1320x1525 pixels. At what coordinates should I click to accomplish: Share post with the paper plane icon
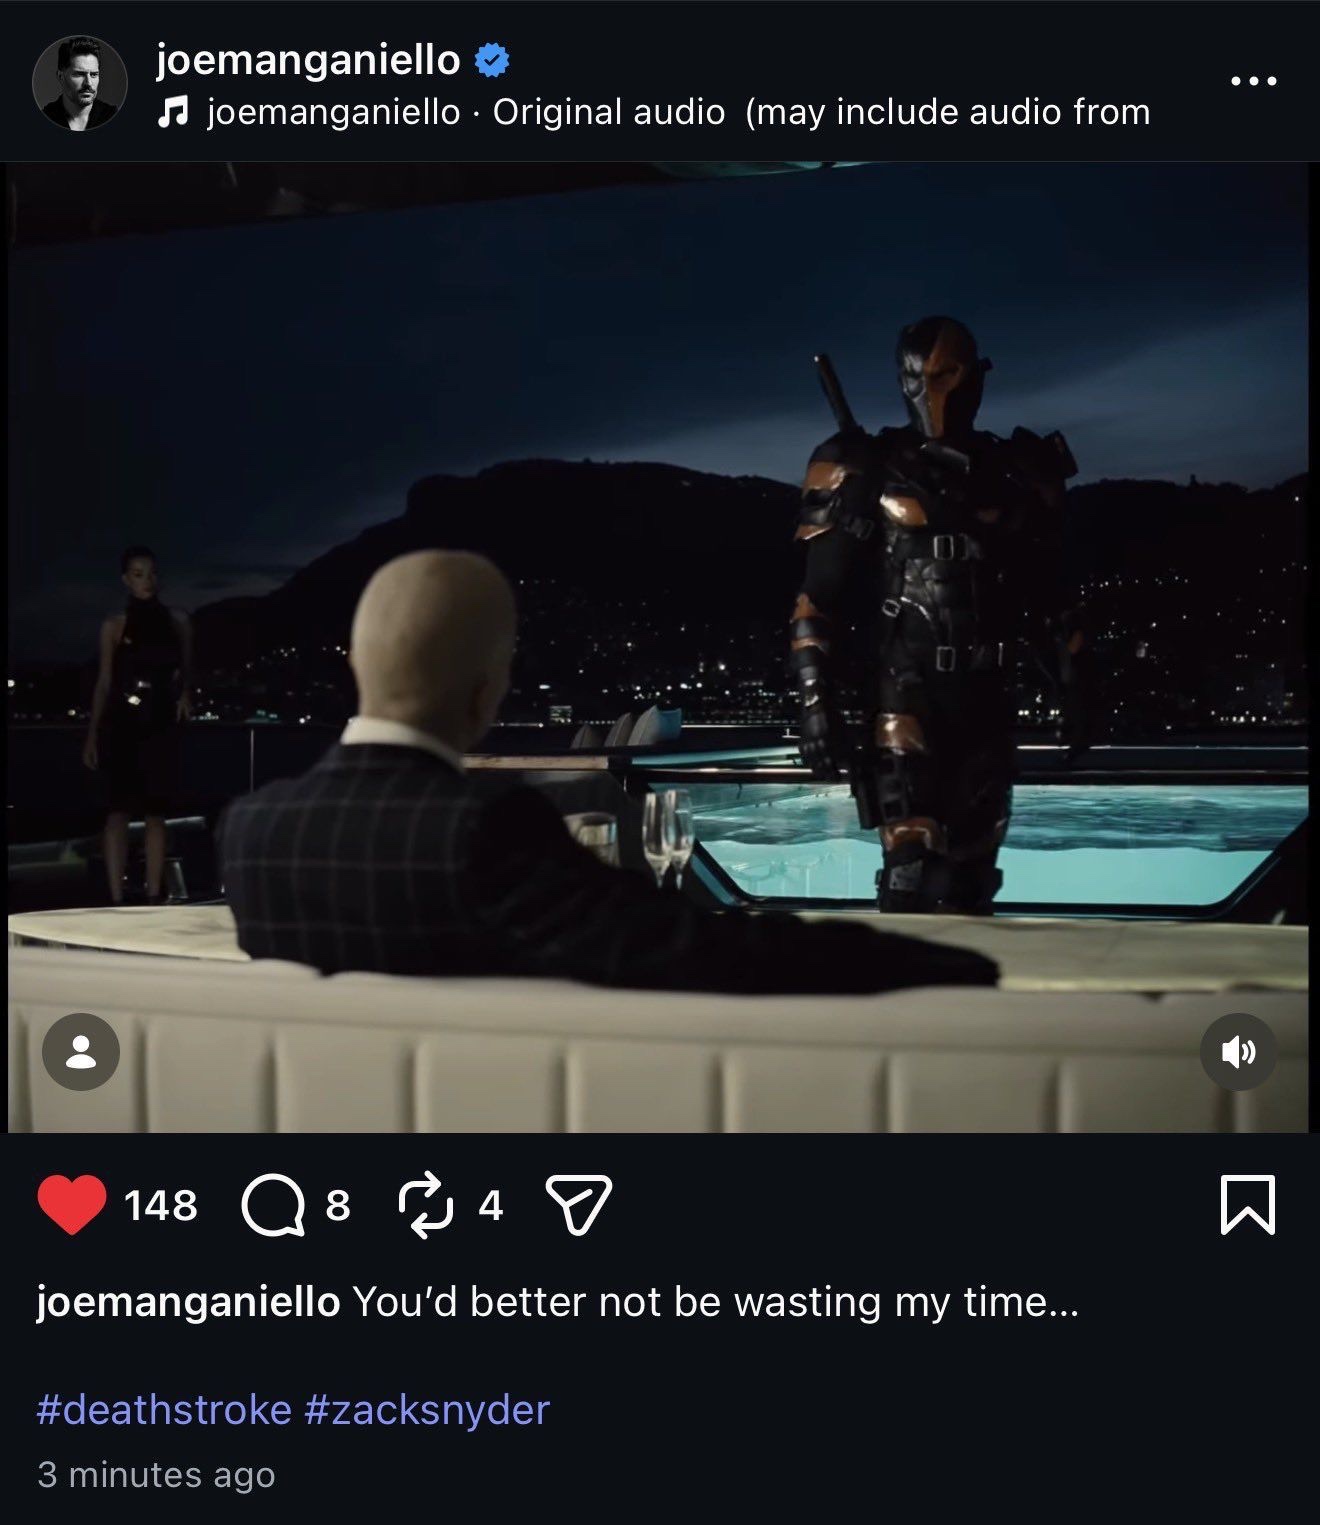click(x=579, y=1205)
